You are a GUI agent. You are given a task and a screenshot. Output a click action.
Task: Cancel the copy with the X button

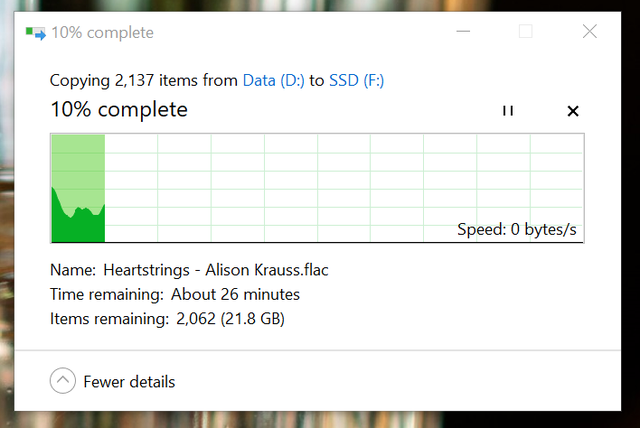point(573,111)
